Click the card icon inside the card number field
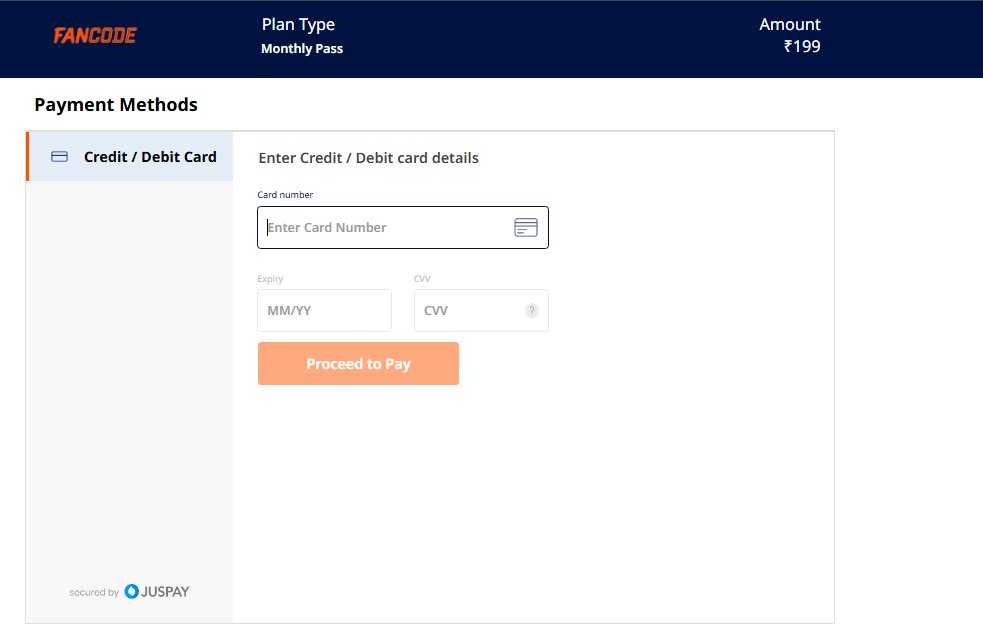Image resolution: width=983 pixels, height=627 pixels. (x=525, y=227)
